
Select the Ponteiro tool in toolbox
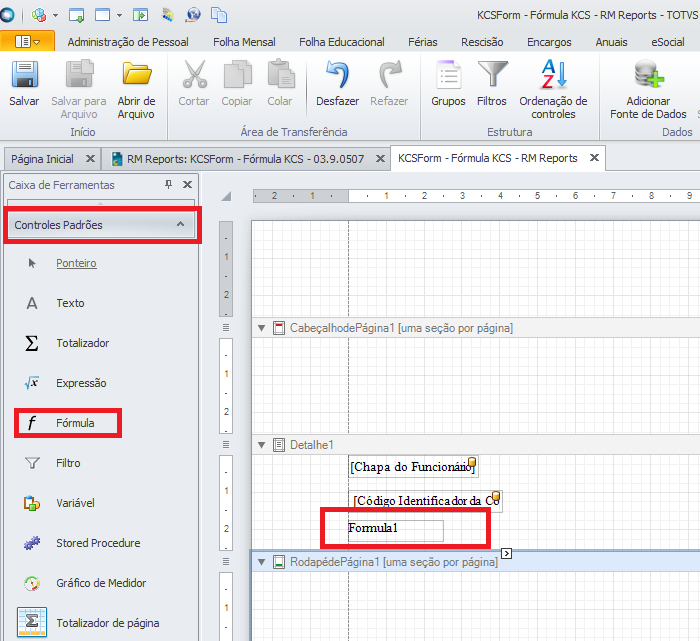click(76, 263)
